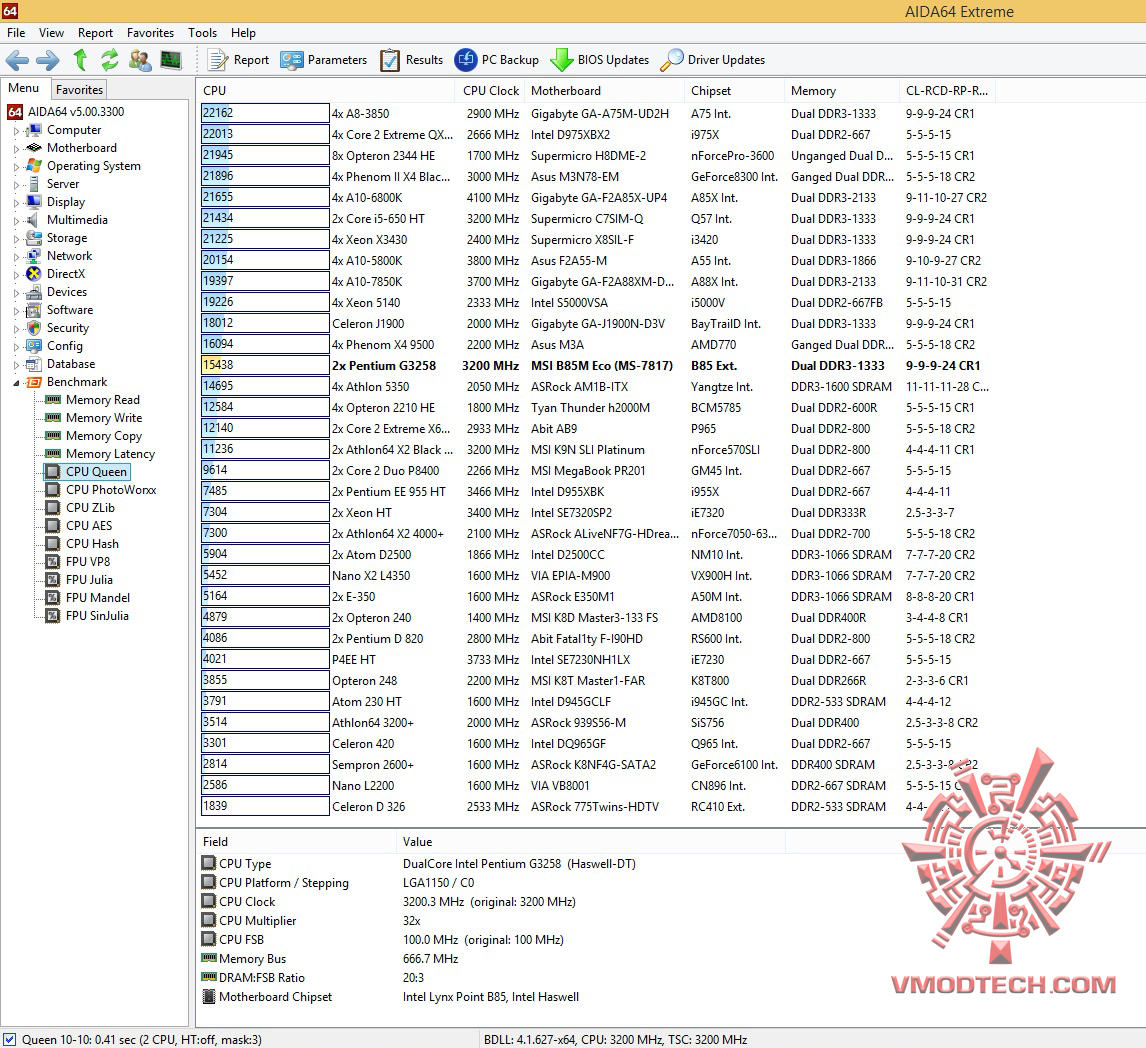
Task: Open the monitor graph icon in the toolbar
Action: (171, 60)
